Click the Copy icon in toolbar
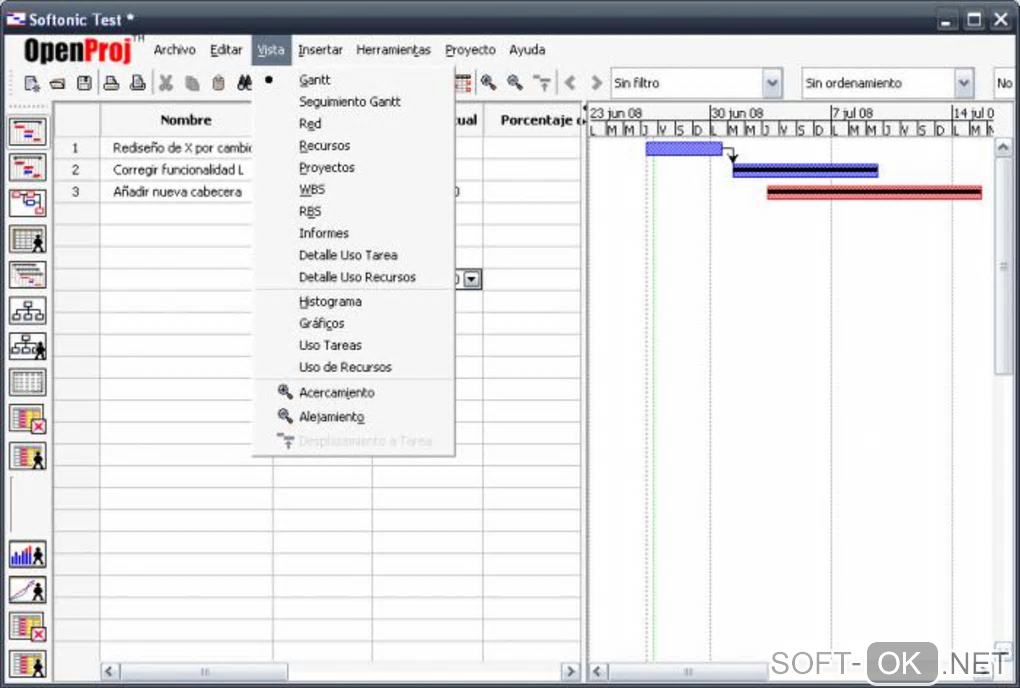 (x=192, y=83)
